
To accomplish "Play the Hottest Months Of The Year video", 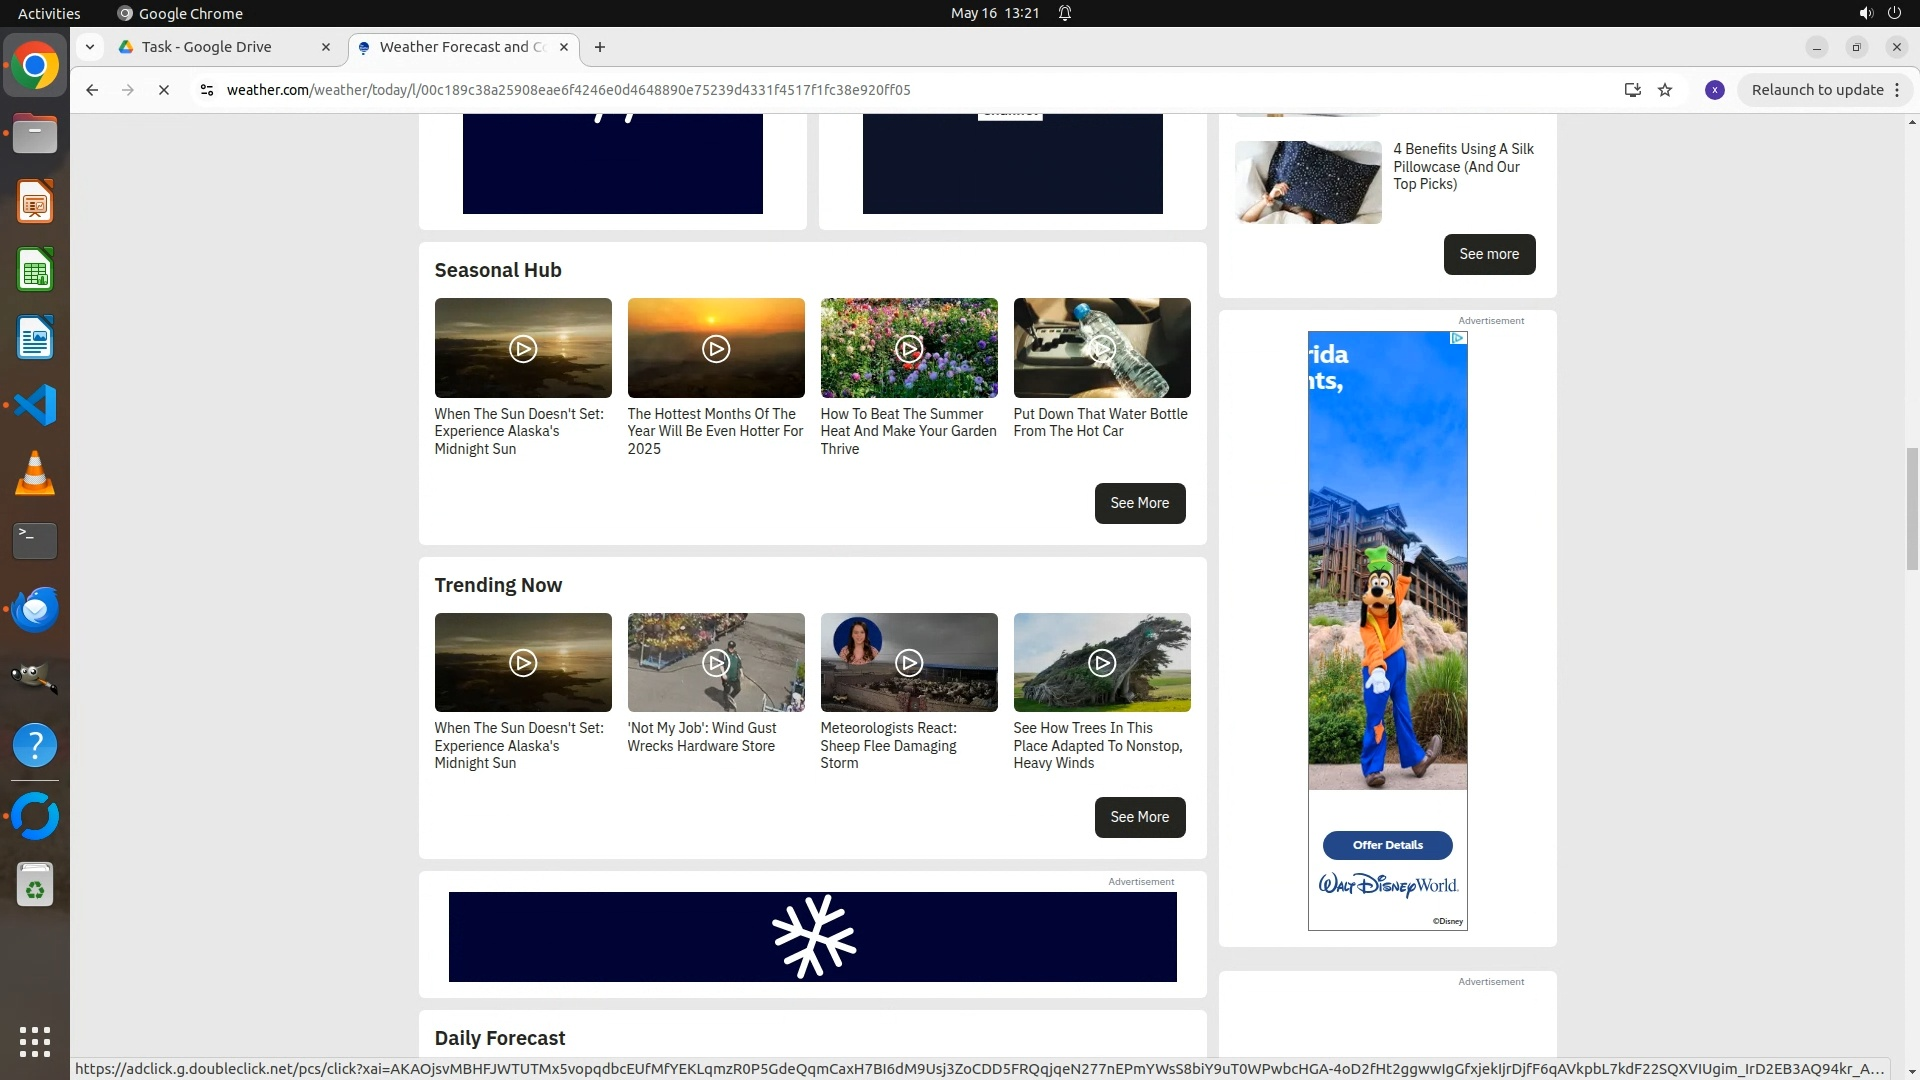I will 716,349.
